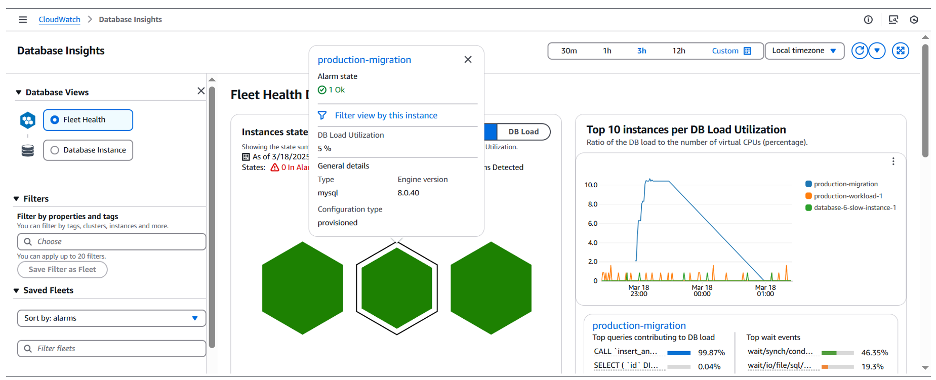Open the three-dot chart options menu
936x380 pixels.
[893, 161]
